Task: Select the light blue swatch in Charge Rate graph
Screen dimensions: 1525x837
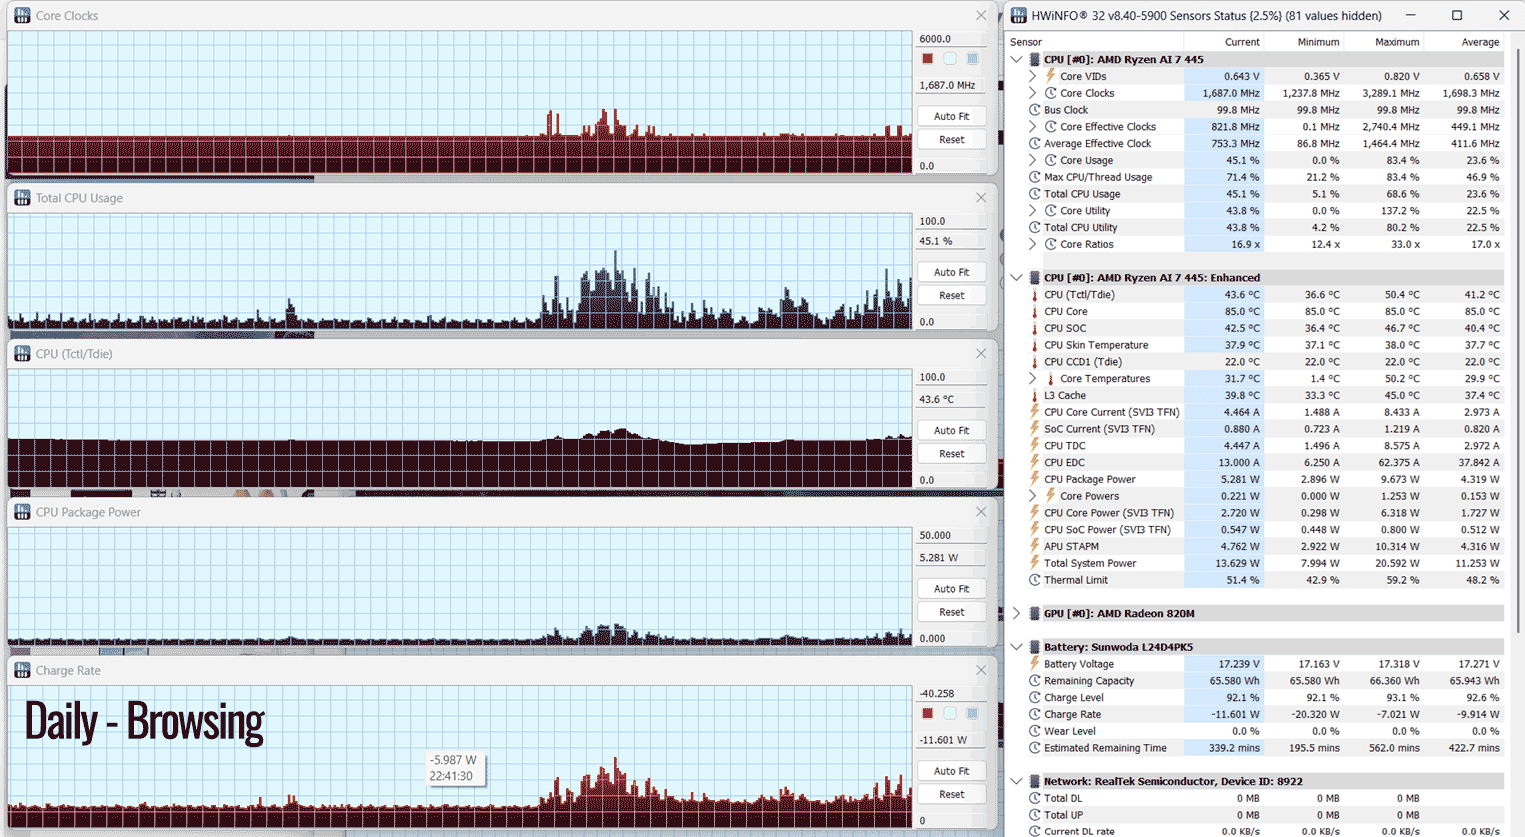Action: (x=950, y=714)
